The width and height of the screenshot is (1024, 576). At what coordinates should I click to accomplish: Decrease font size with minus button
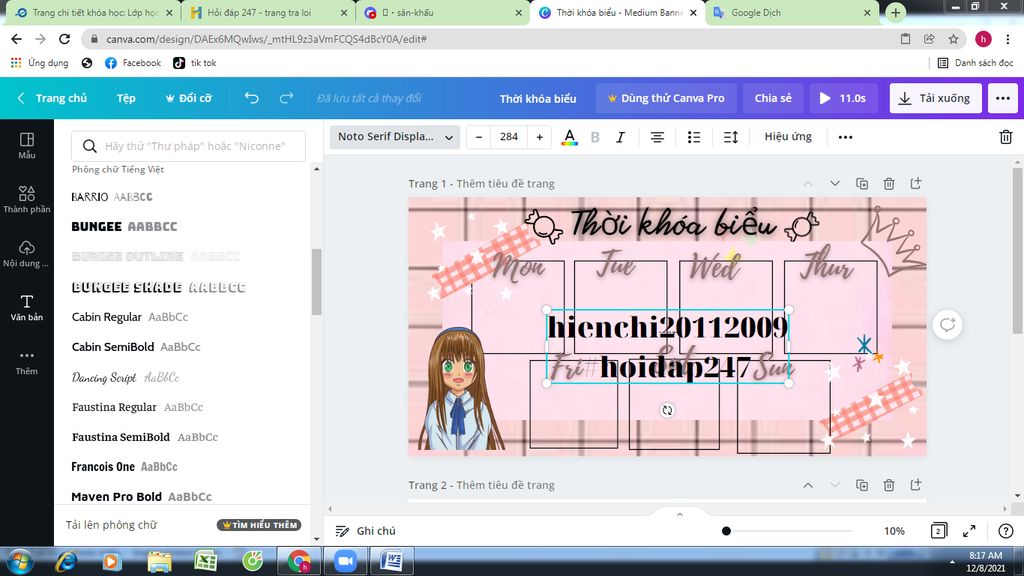pyautogui.click(x=479, y=137)
